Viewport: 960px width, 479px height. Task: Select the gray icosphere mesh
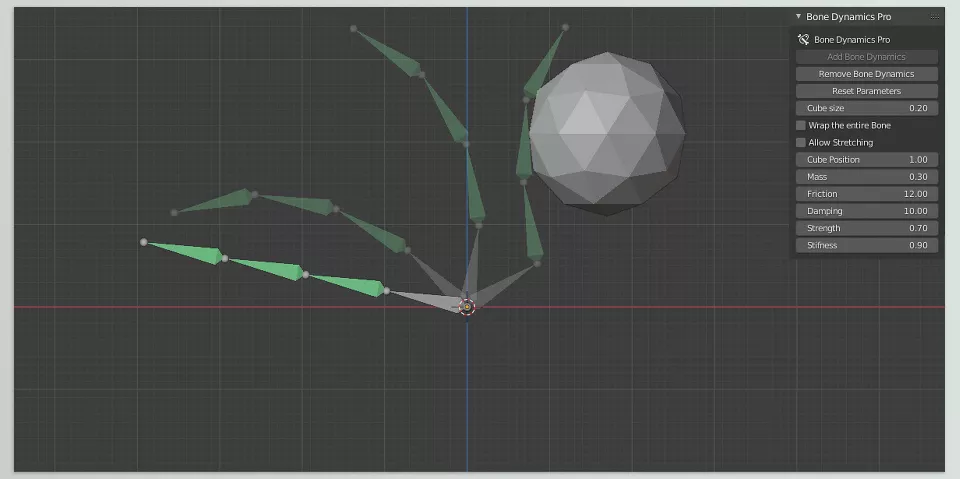point(607,134)
